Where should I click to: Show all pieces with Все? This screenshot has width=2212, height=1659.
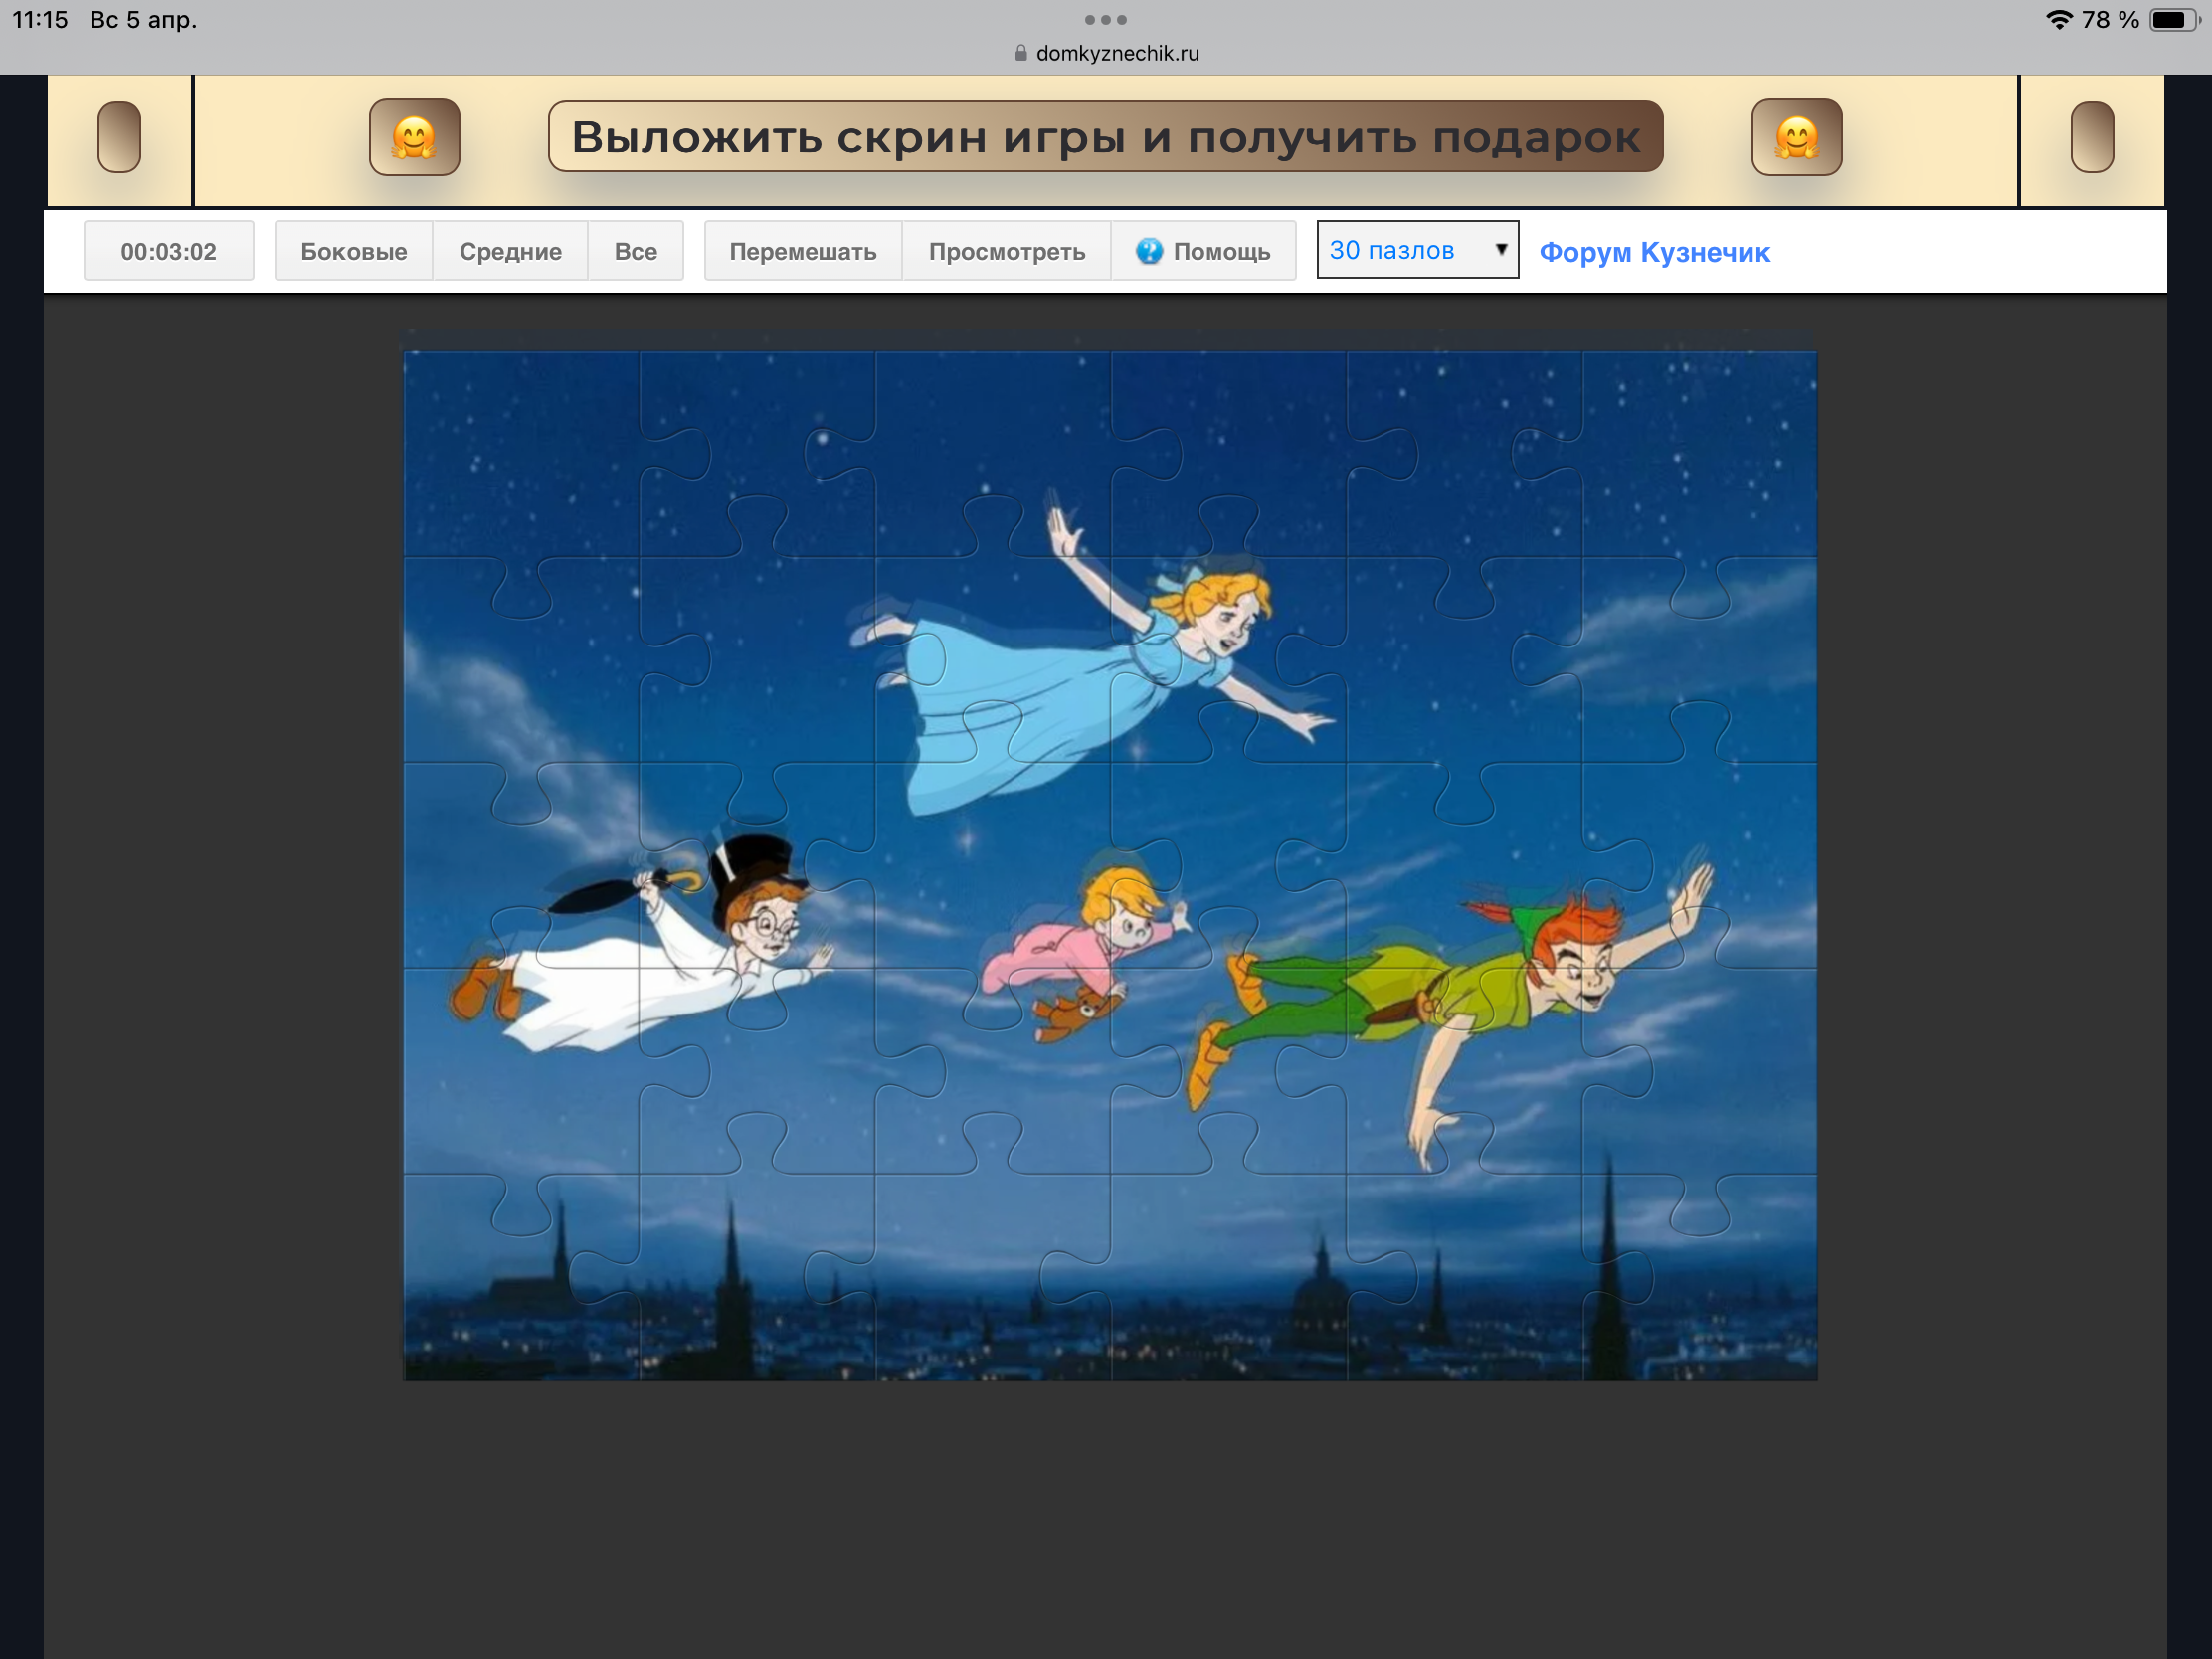pyautogui.click(x=635, y=251)
